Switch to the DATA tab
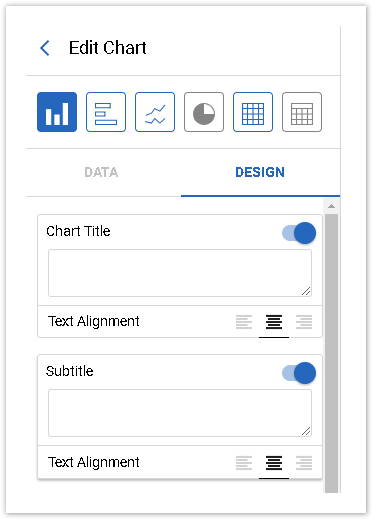This screenshot has width=372, height=519. click(x=101, y=172)
